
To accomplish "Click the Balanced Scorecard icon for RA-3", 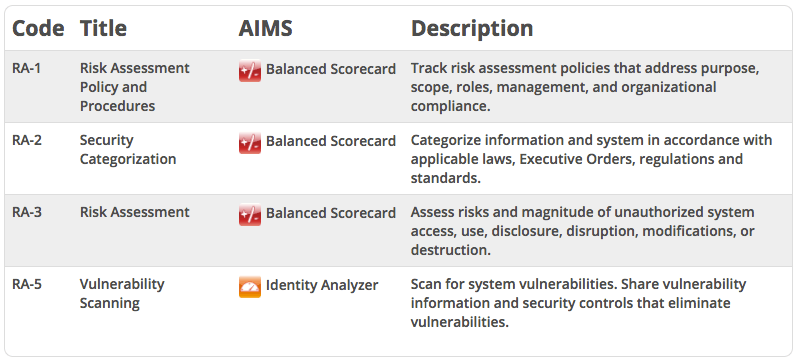I will [249, 214].
